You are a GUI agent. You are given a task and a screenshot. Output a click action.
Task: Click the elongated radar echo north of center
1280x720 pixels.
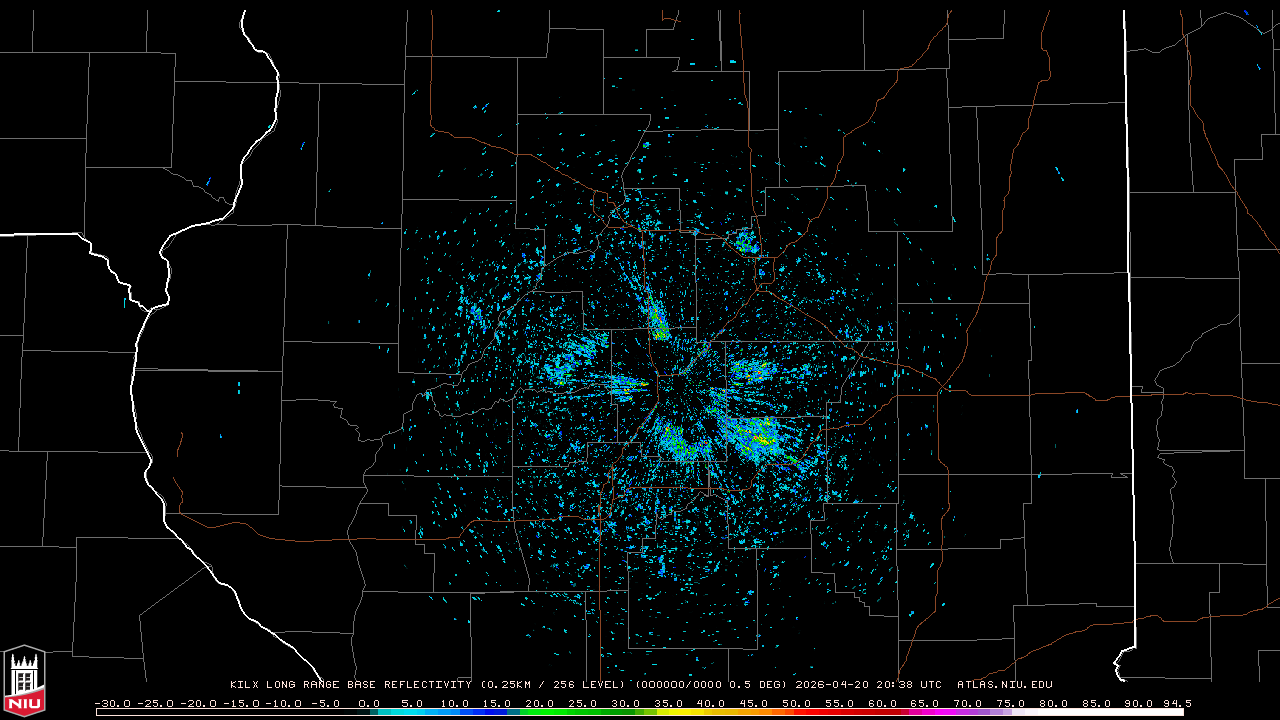coord(656,318)
